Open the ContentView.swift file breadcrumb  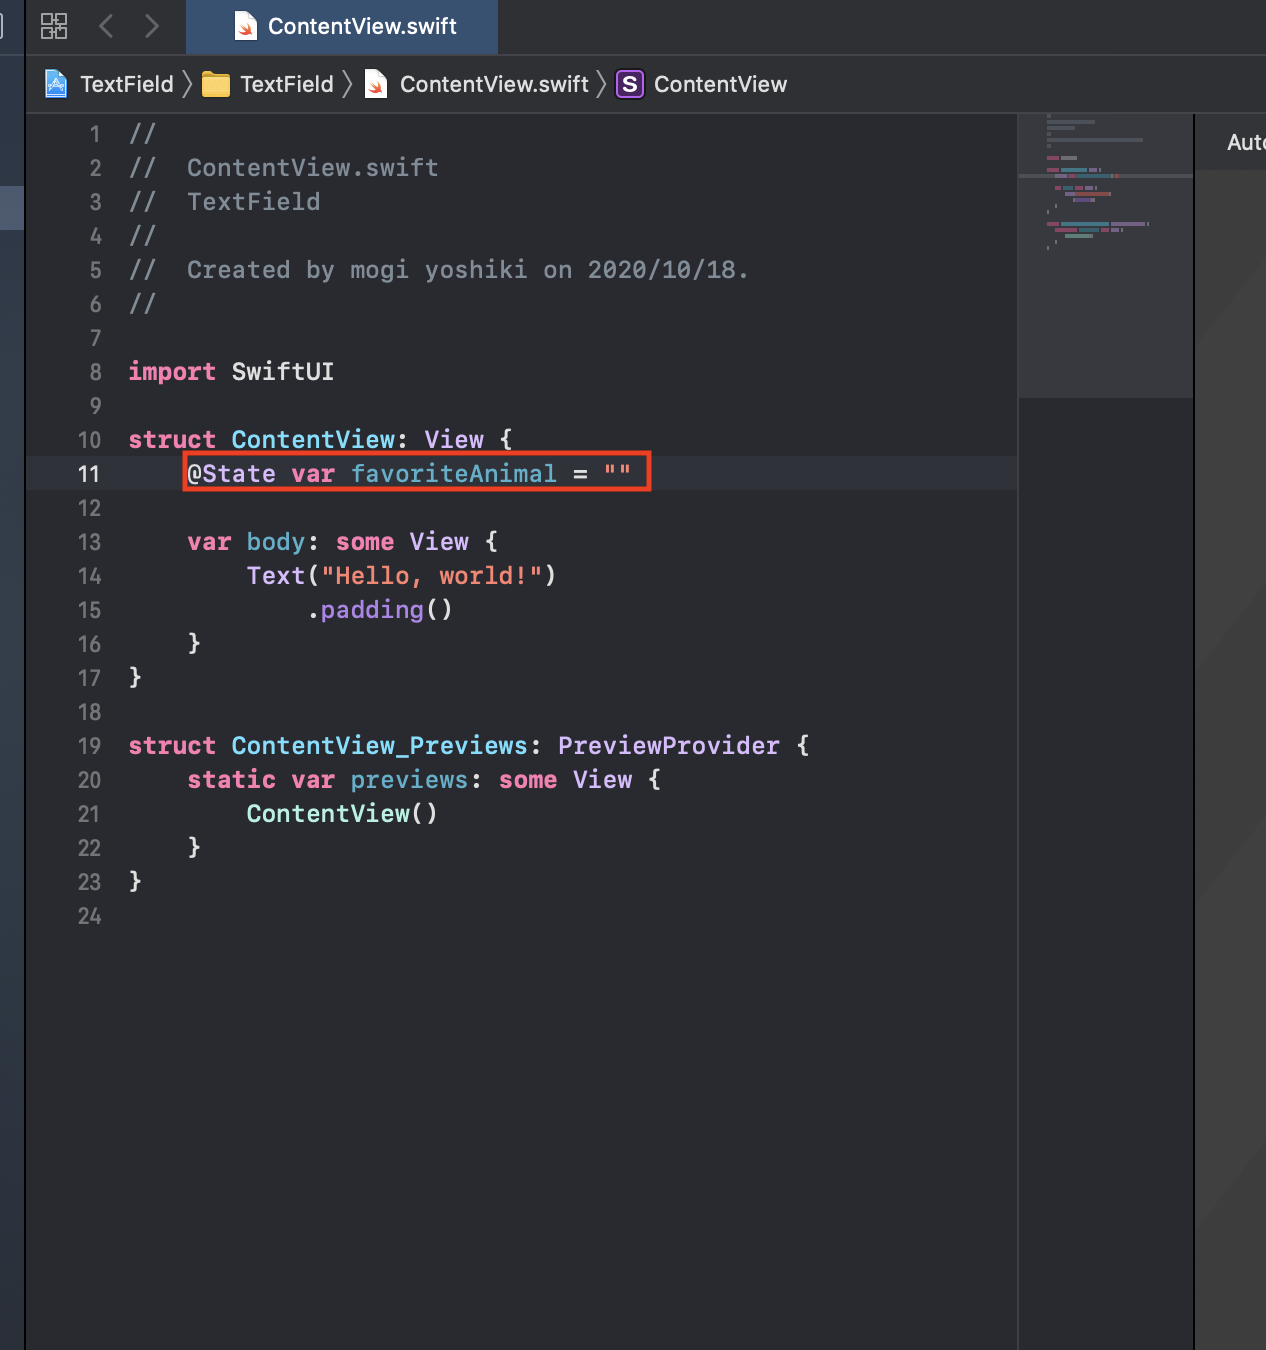click(494, 84)
